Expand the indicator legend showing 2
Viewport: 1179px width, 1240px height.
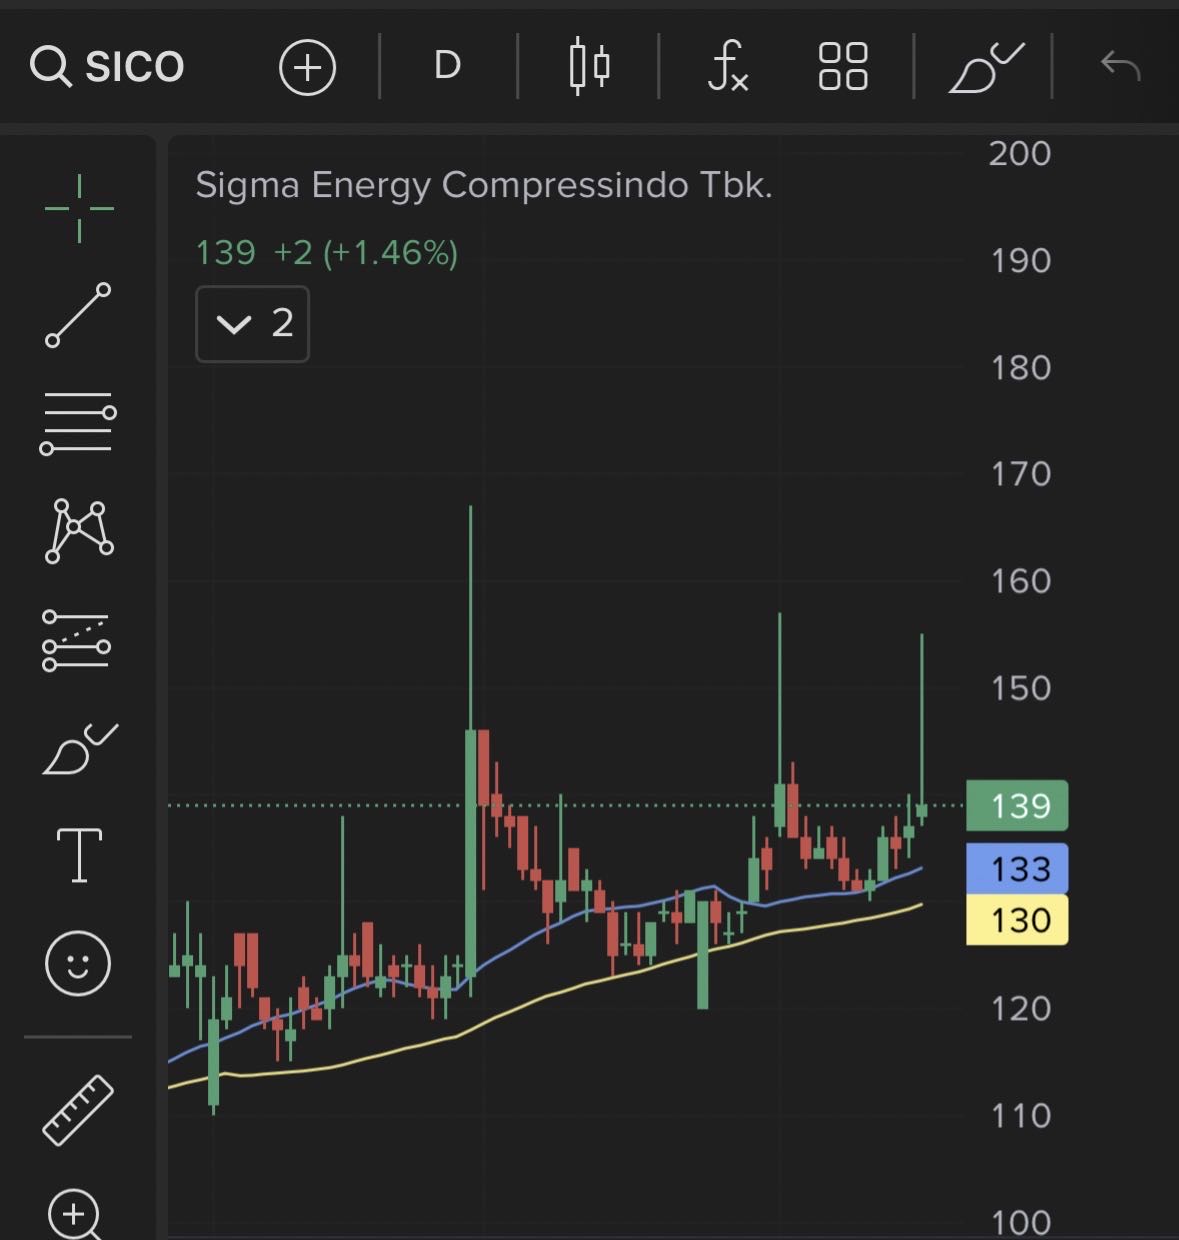(253, 324)
